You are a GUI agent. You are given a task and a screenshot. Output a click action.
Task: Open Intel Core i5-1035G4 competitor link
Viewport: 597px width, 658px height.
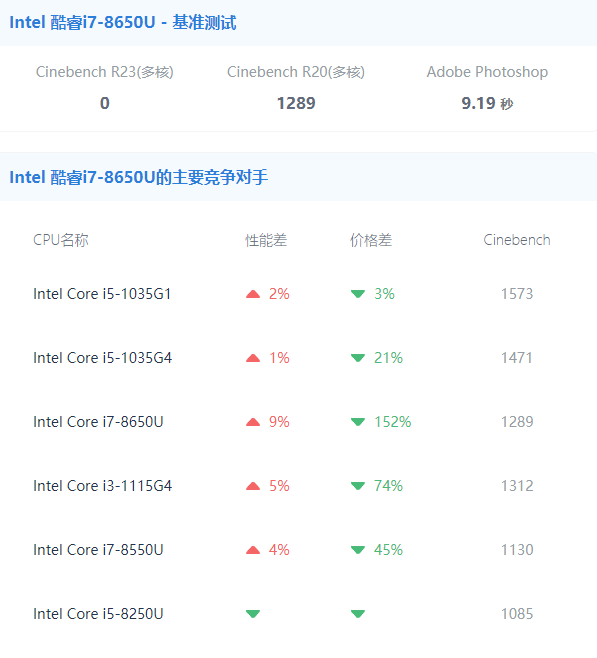[x=102, y=358]
